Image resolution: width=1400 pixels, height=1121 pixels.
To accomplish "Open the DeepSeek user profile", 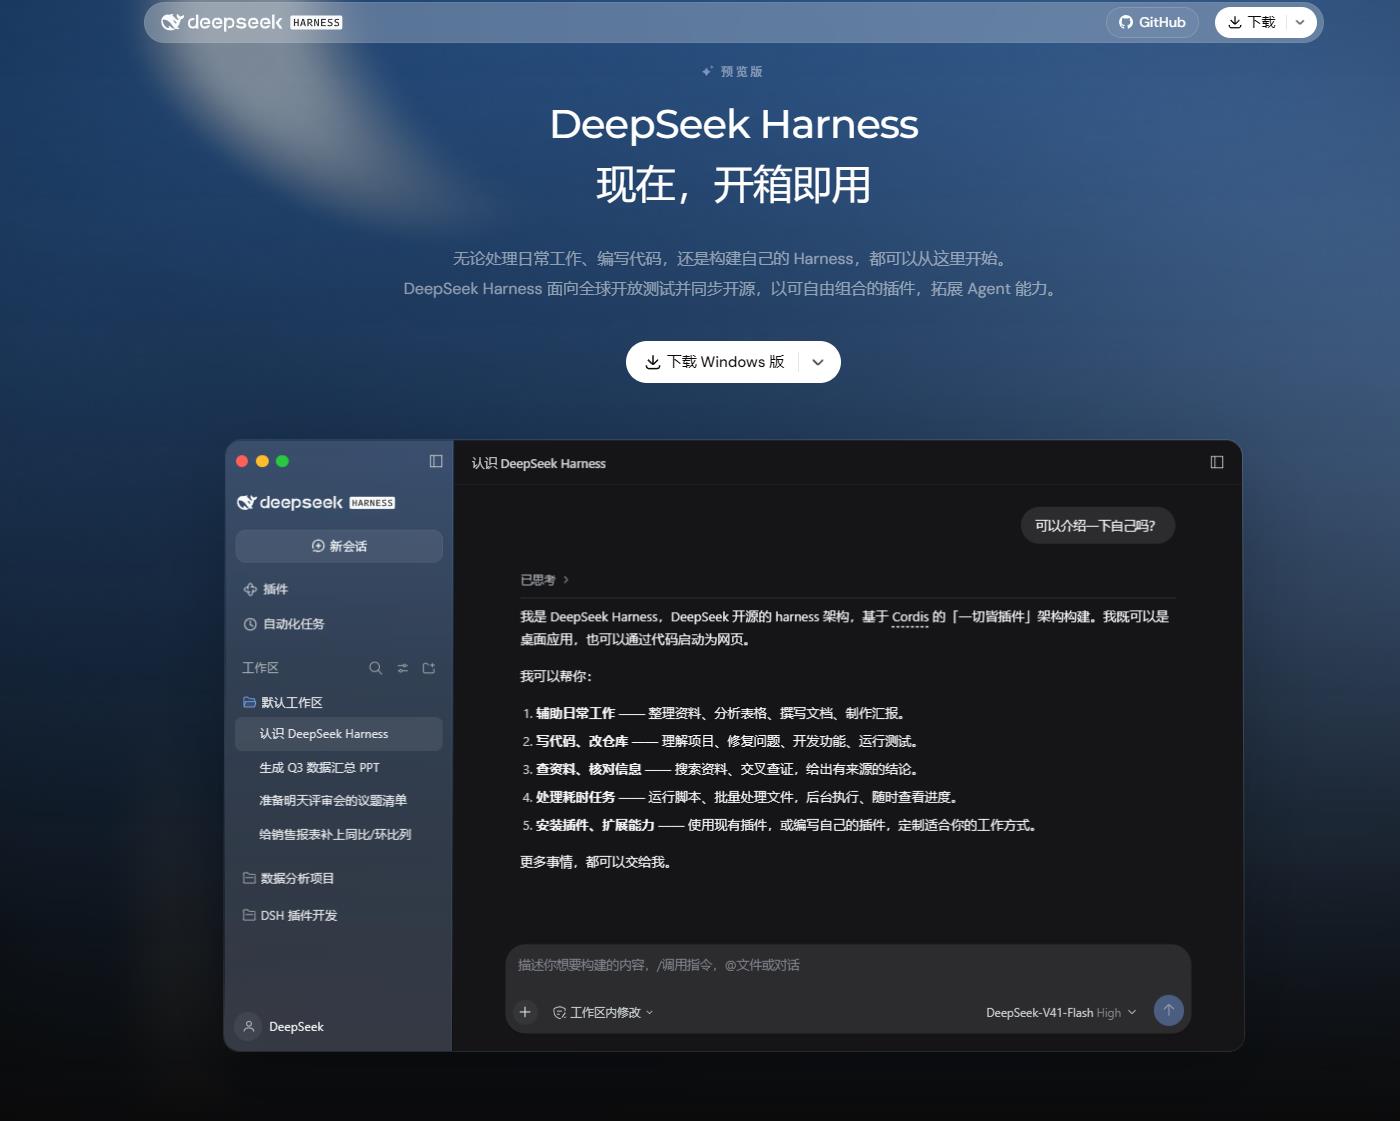I will pyautogui.click(x=280, y=1026).
